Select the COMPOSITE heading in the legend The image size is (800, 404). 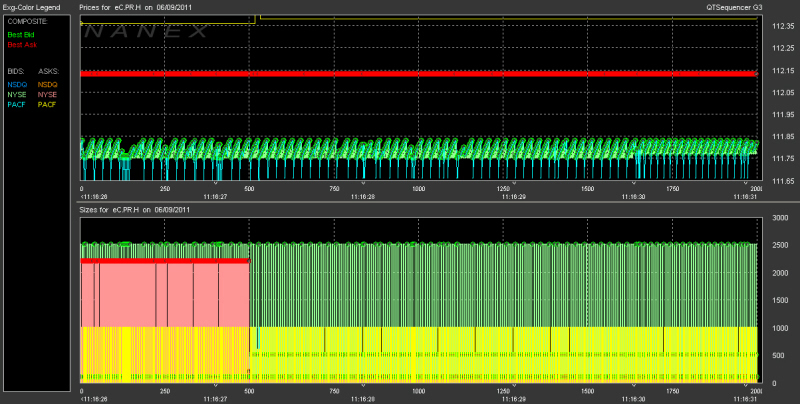(x=27, y=21)
